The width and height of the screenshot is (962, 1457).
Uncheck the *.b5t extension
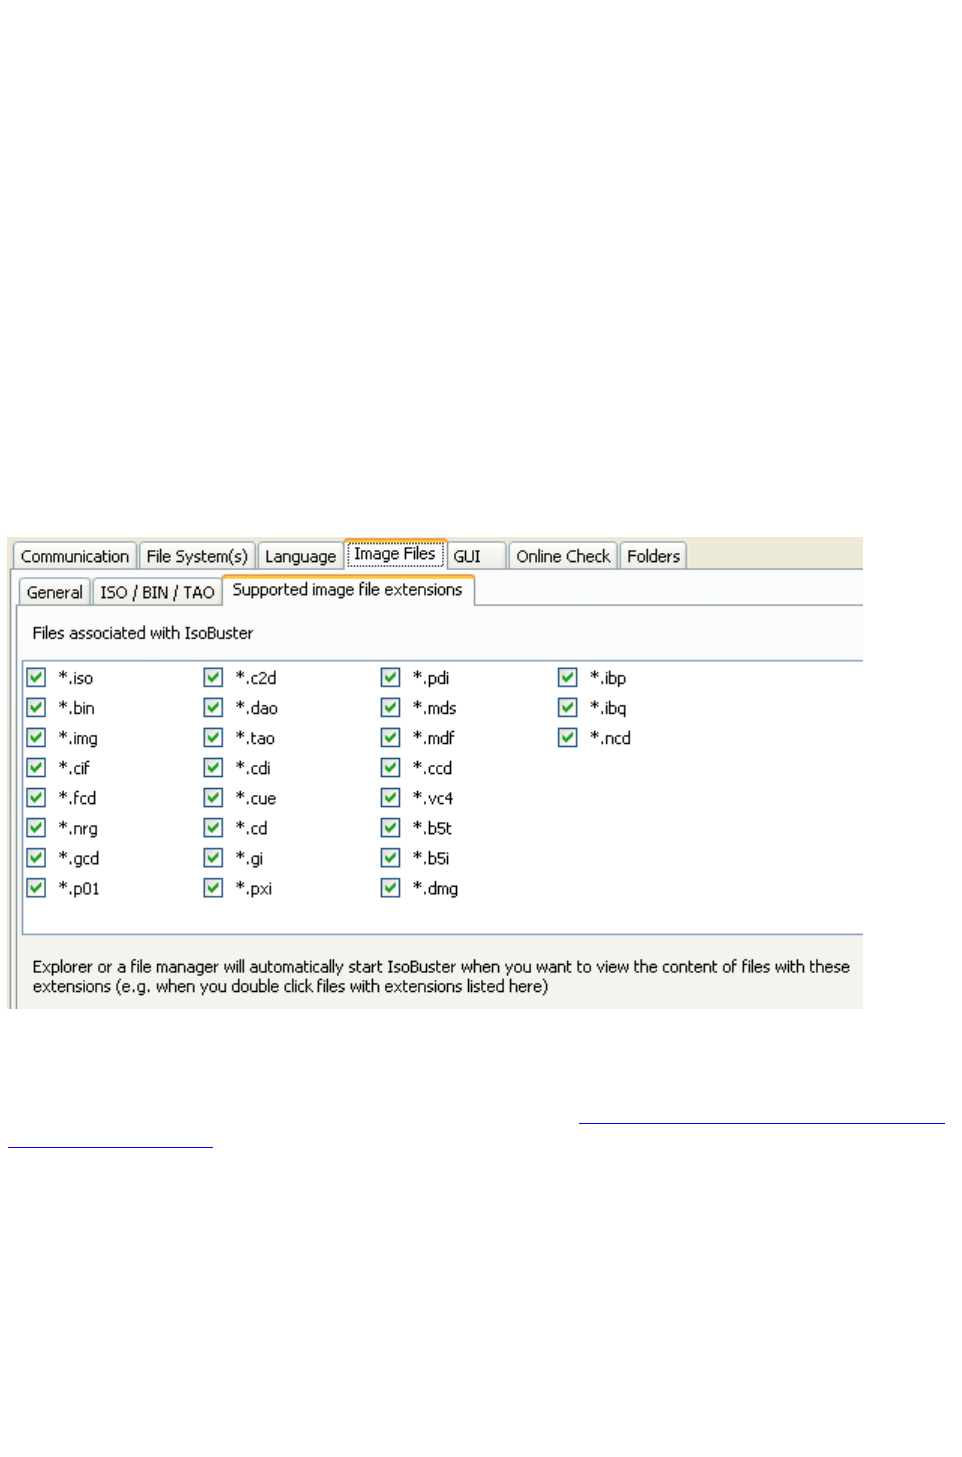point(390,827)
